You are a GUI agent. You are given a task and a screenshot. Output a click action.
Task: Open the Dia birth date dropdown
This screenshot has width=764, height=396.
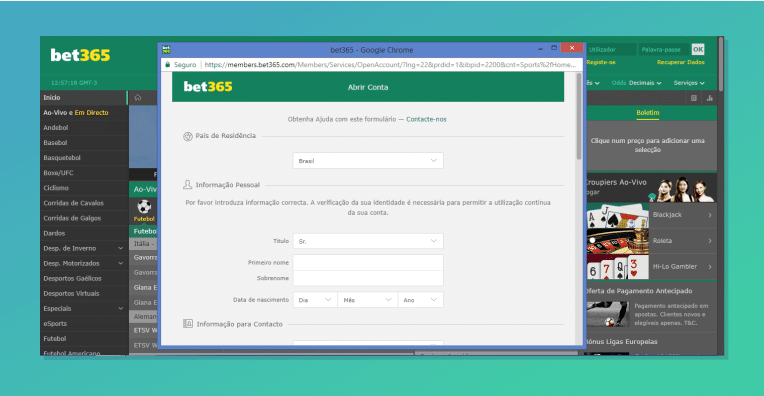point(315,300)
